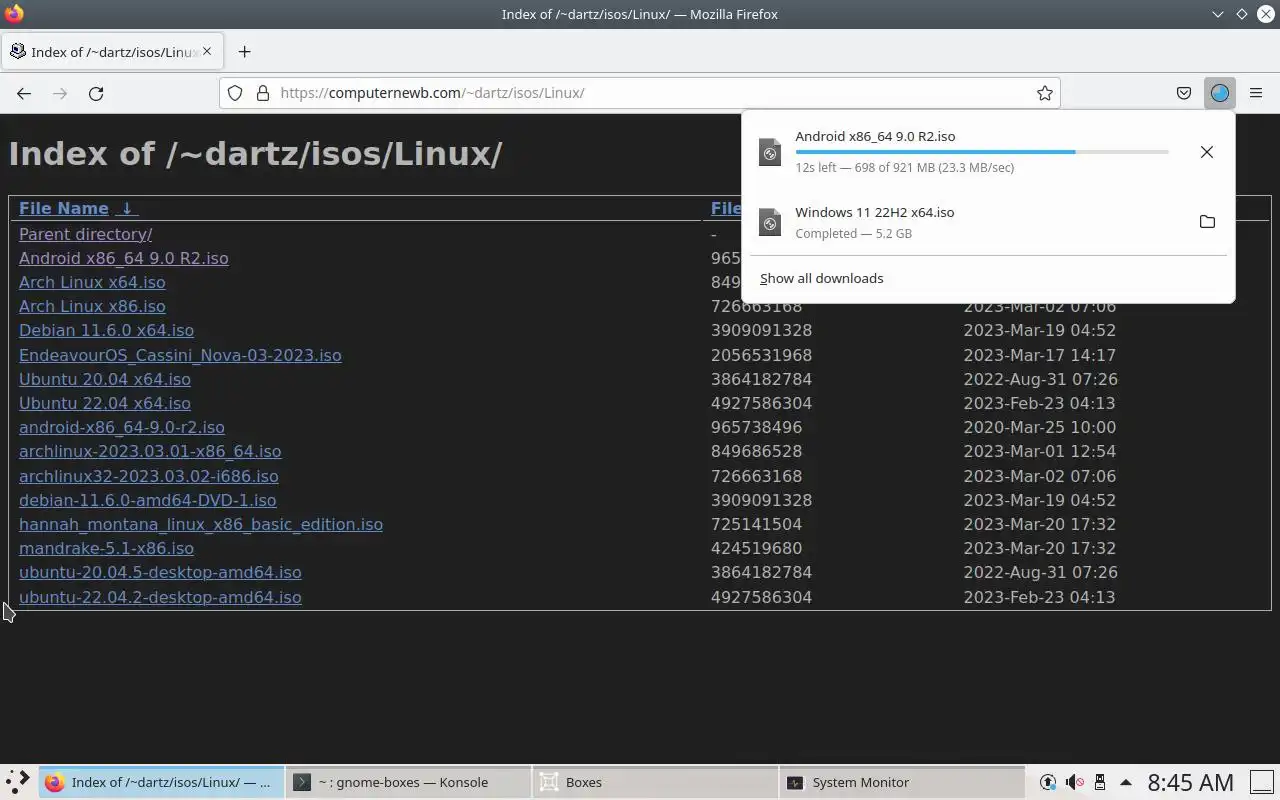Show Windows 11 22H2 x64.iso in folder

pos(1207,222)
